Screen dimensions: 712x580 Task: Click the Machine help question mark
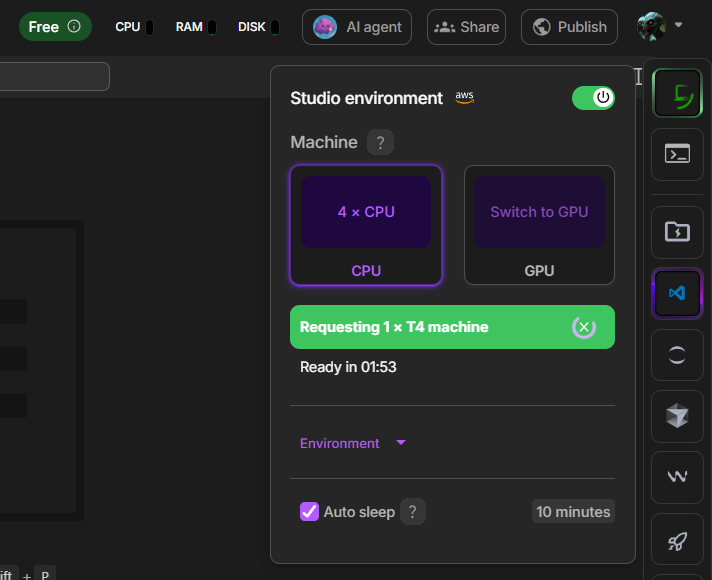click(380, 142)
